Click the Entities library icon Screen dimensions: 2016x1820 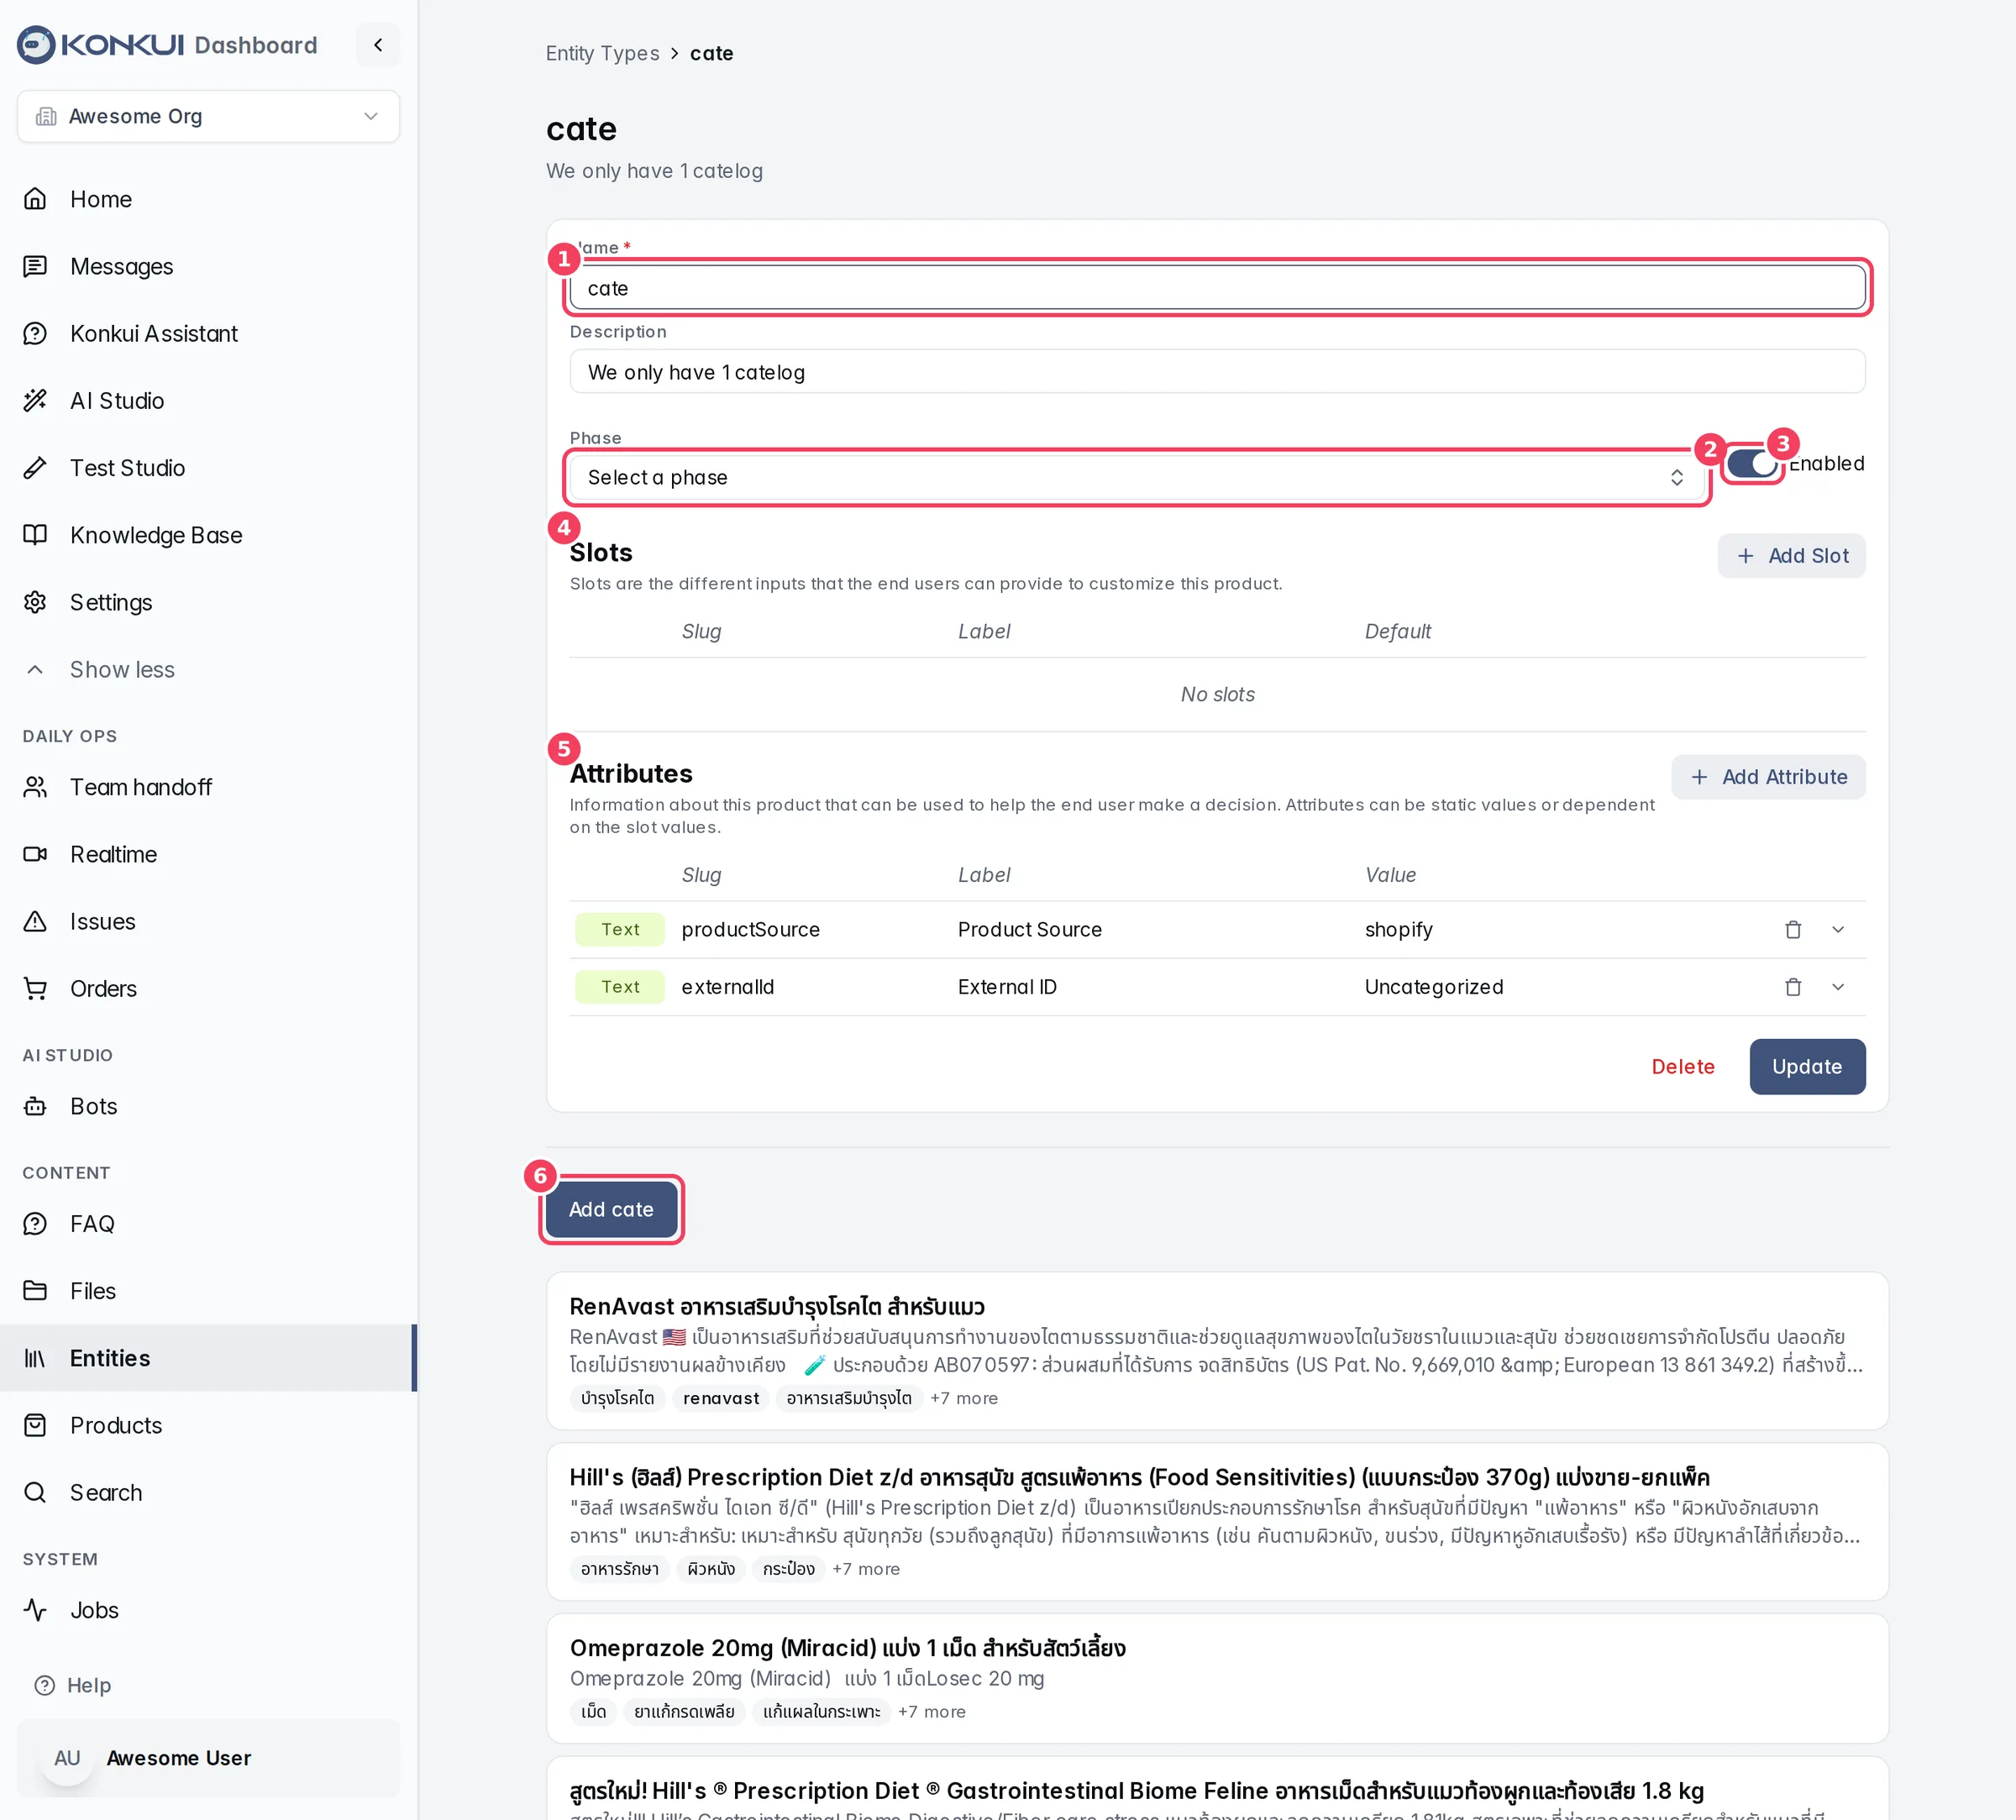point(35,1358)
